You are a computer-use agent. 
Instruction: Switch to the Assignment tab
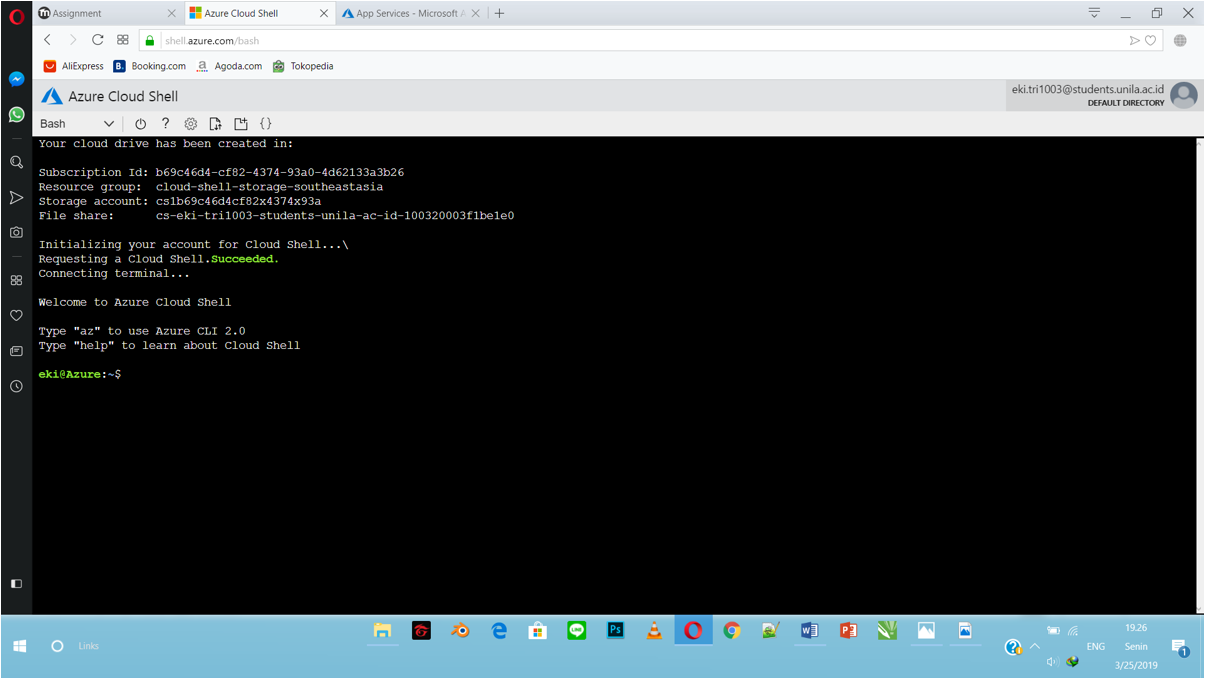tap(95, 14)
